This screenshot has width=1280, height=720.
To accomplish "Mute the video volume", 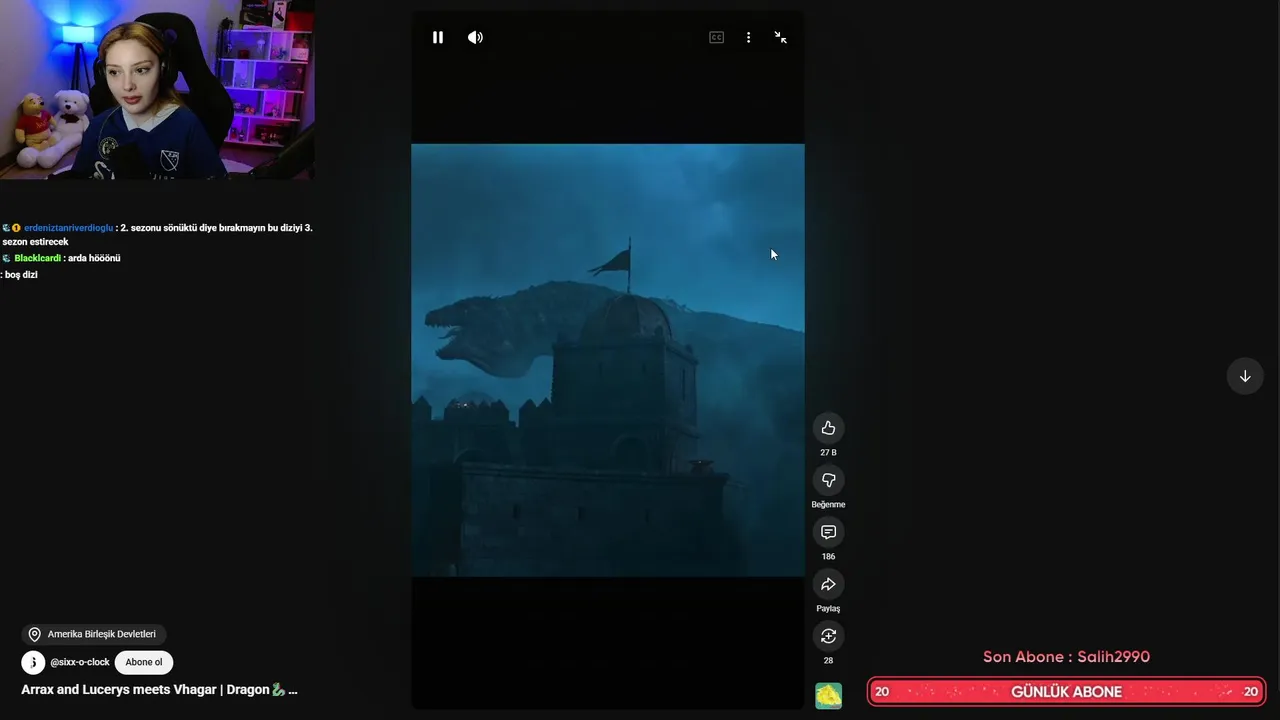I will point(475,37).
